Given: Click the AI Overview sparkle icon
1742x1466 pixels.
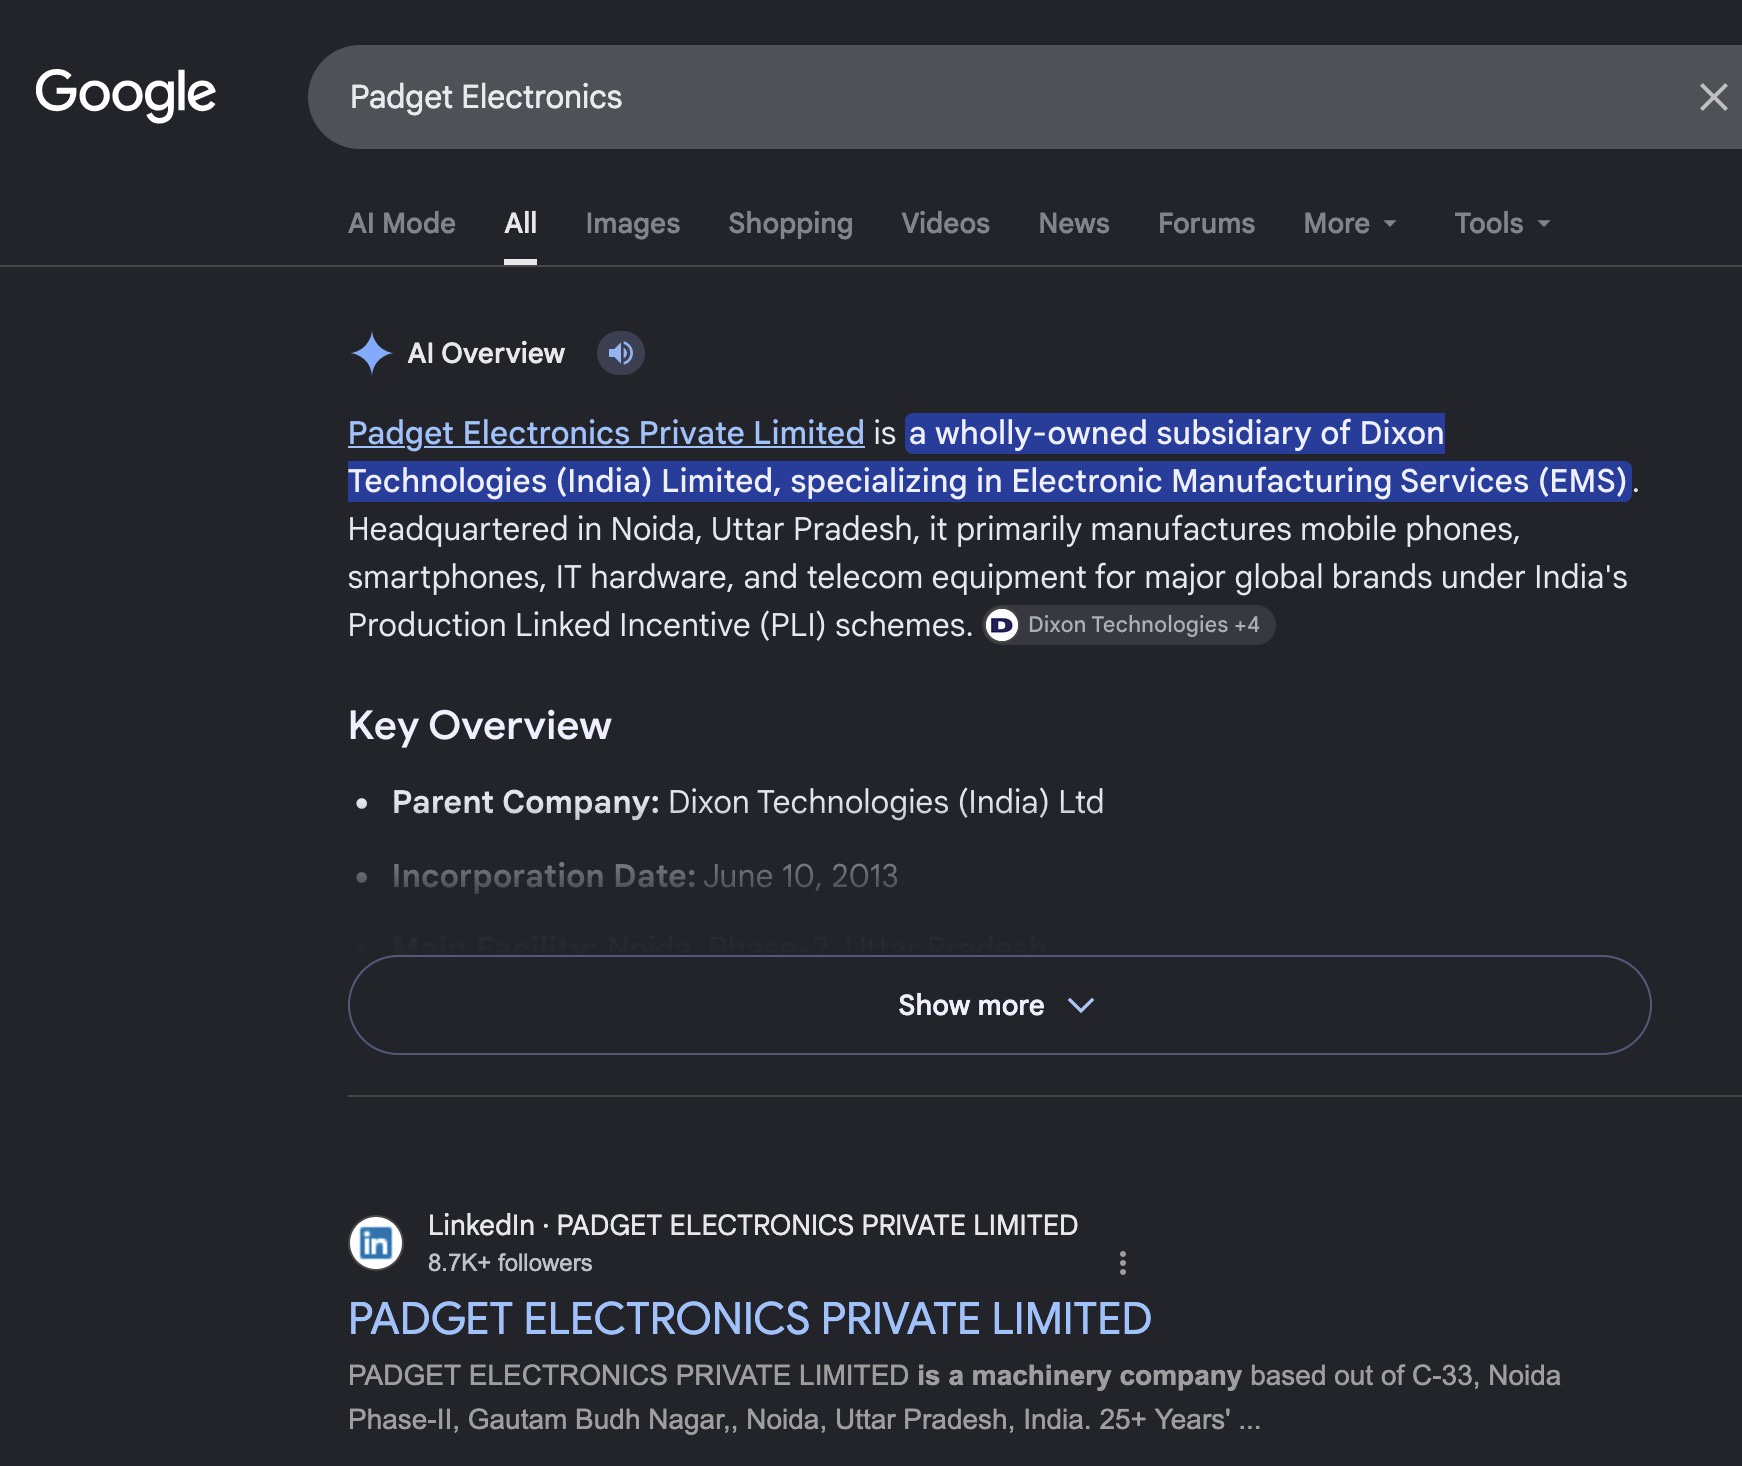Looking at the screenshot, I should coord(371,353).
